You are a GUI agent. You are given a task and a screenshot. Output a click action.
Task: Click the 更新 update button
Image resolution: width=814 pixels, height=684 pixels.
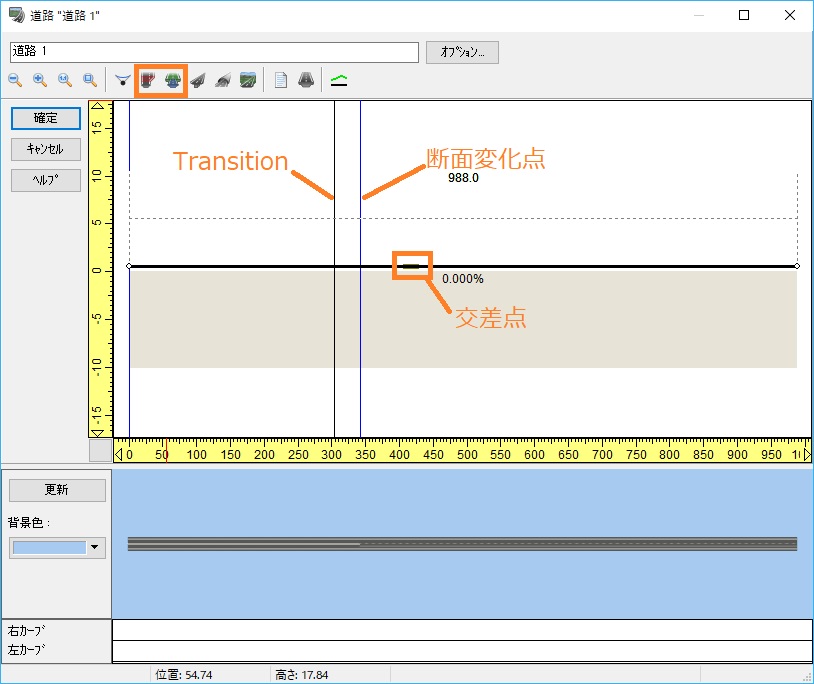(x=57, y=490)
